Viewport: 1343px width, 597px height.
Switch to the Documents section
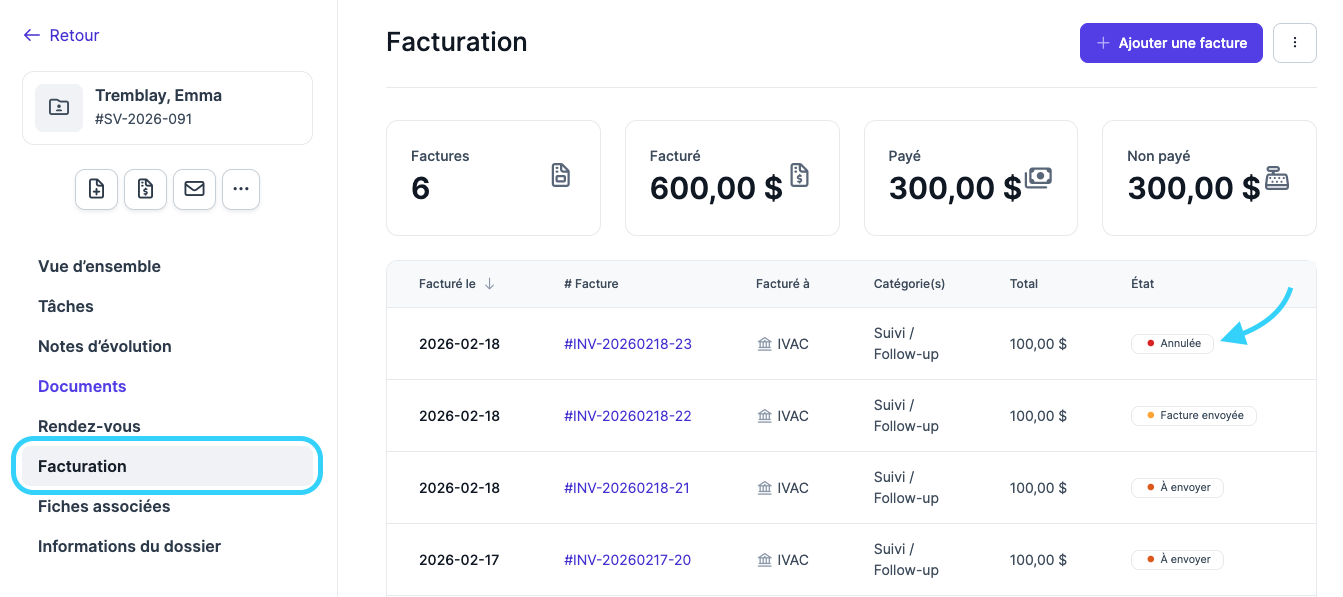[x=82, y=386]
